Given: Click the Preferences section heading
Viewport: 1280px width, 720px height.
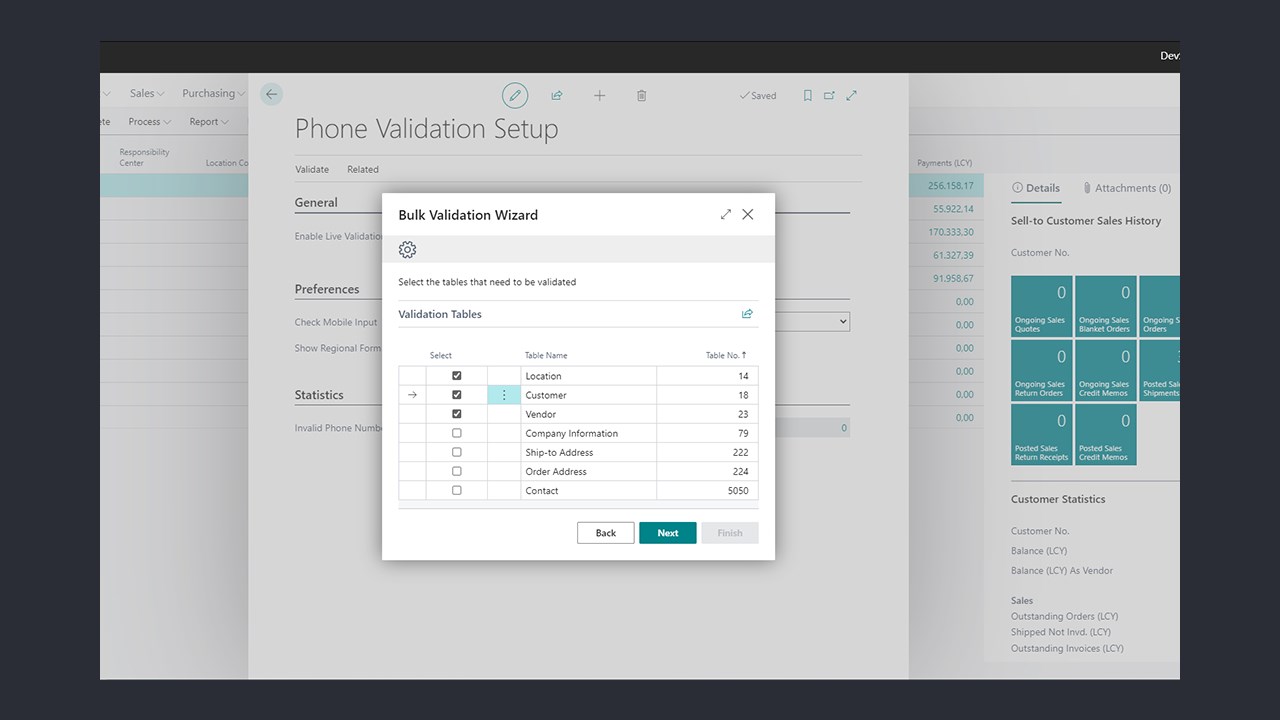Looking at the screenshot, I should [327, 289].
